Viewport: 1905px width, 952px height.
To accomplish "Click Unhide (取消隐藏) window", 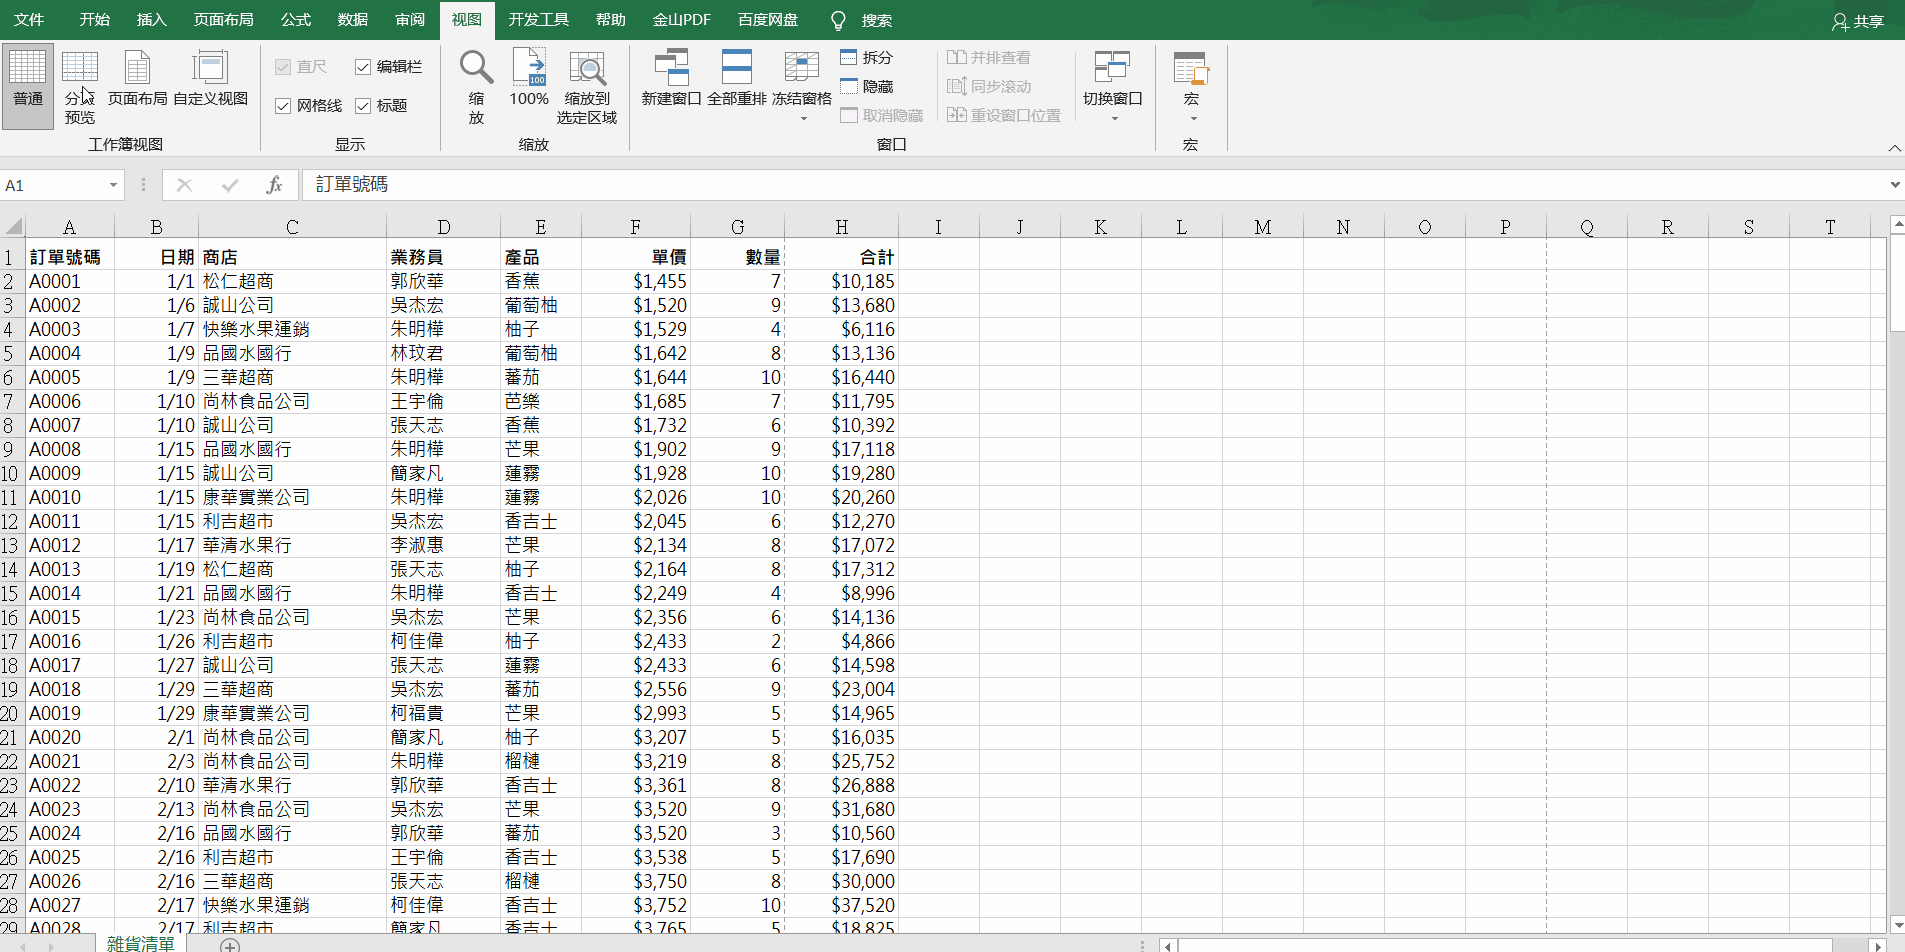I will tap(882, 116).
